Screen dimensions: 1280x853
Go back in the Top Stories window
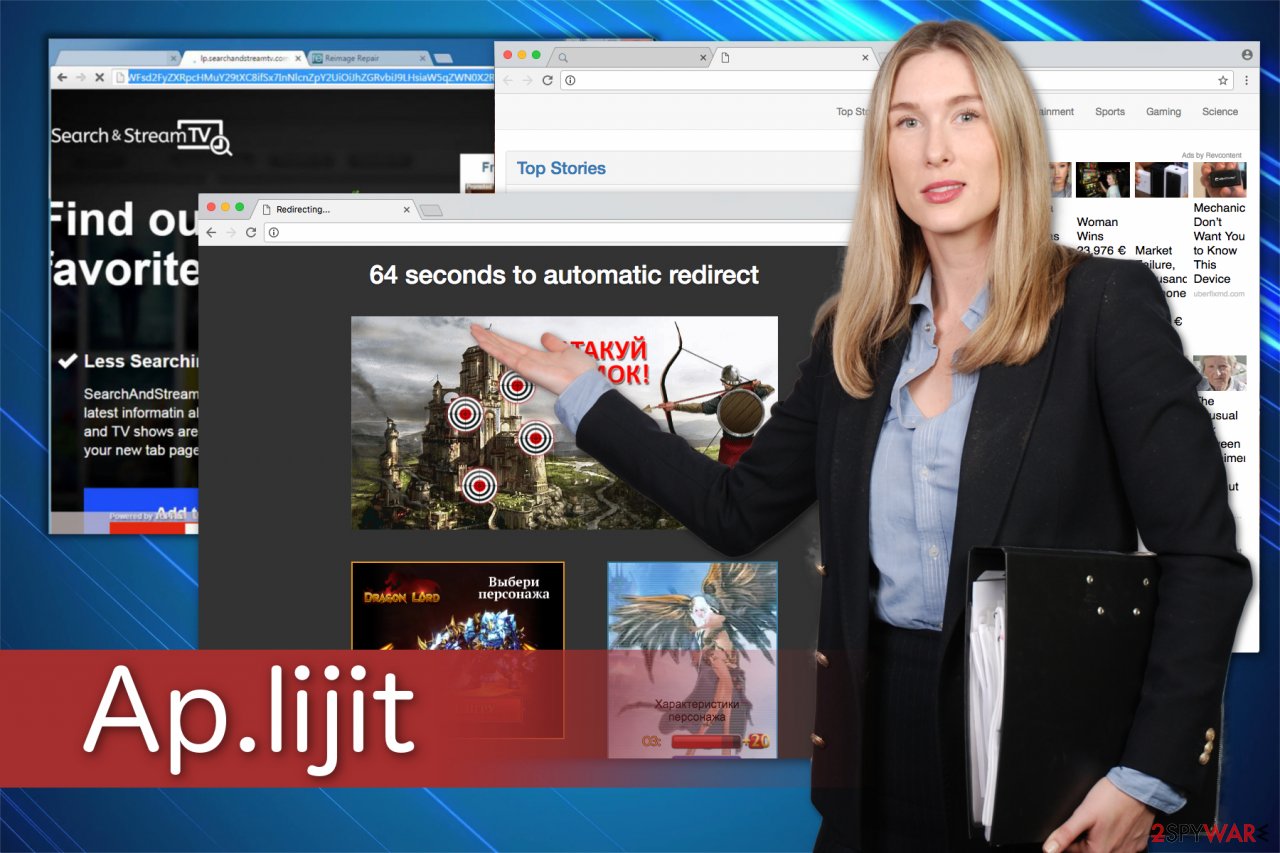[508, 80]
